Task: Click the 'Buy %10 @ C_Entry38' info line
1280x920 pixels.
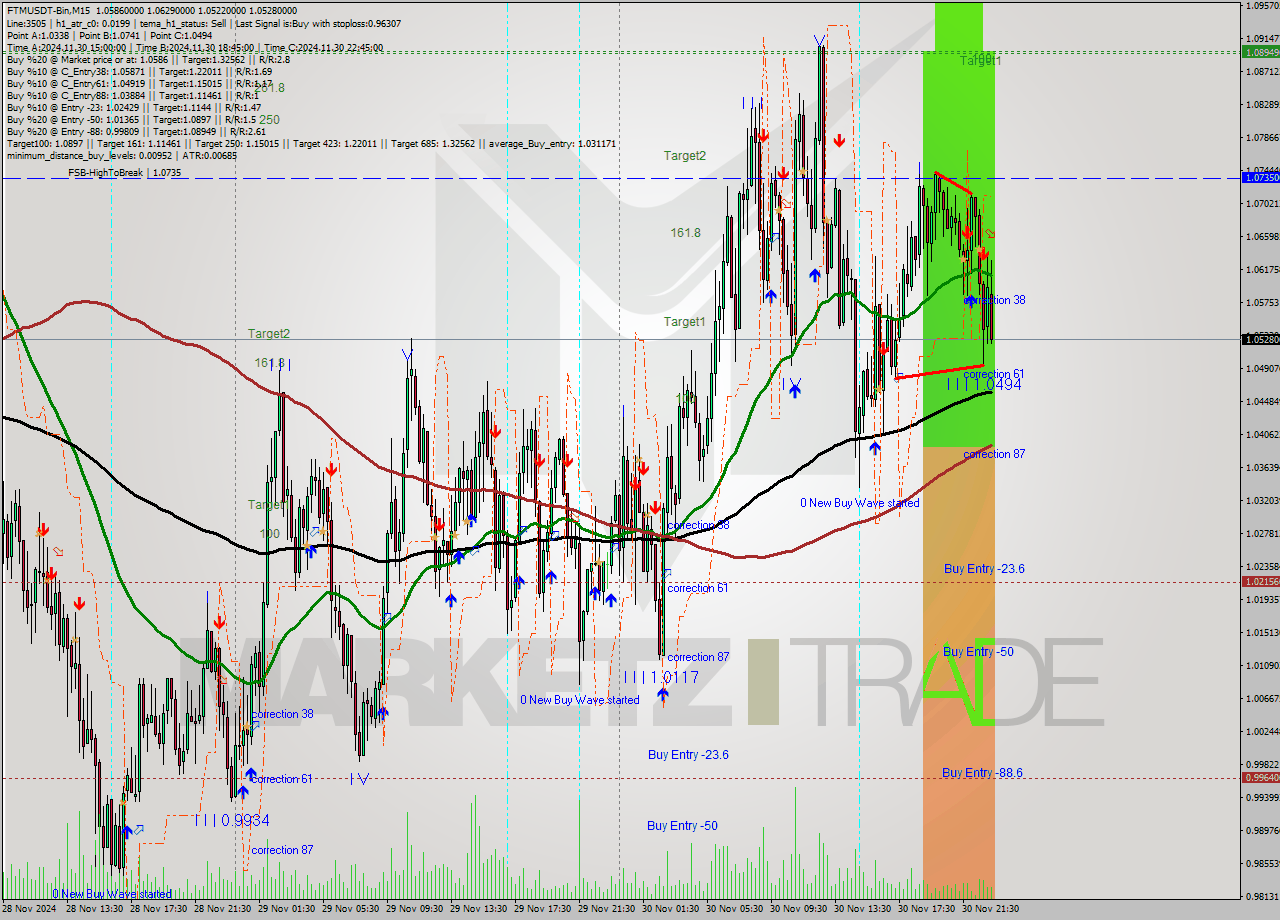Action: pos(139,71)
